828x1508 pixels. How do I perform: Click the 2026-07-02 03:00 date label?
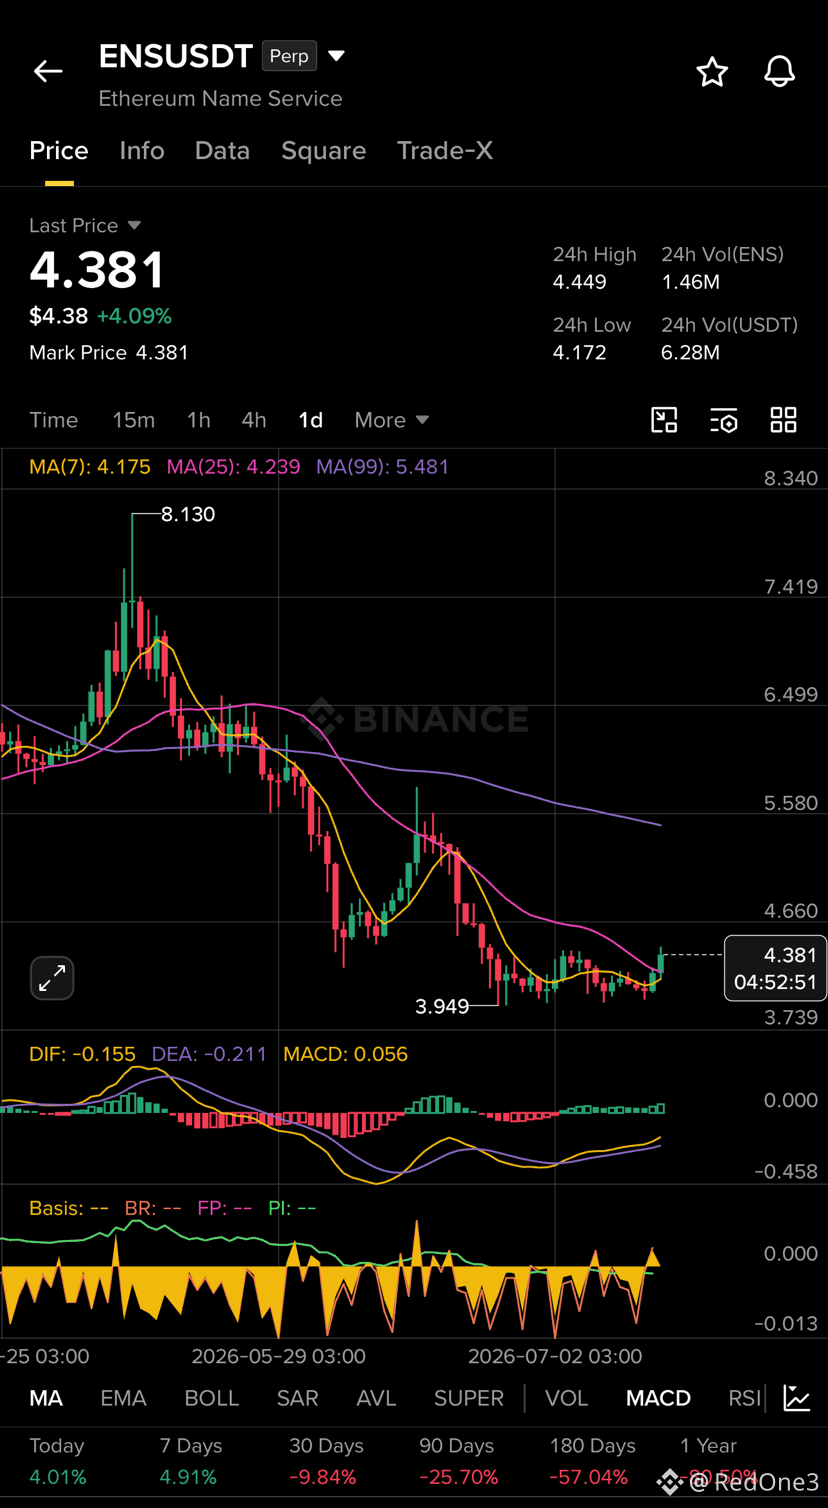pos(555,1357)
